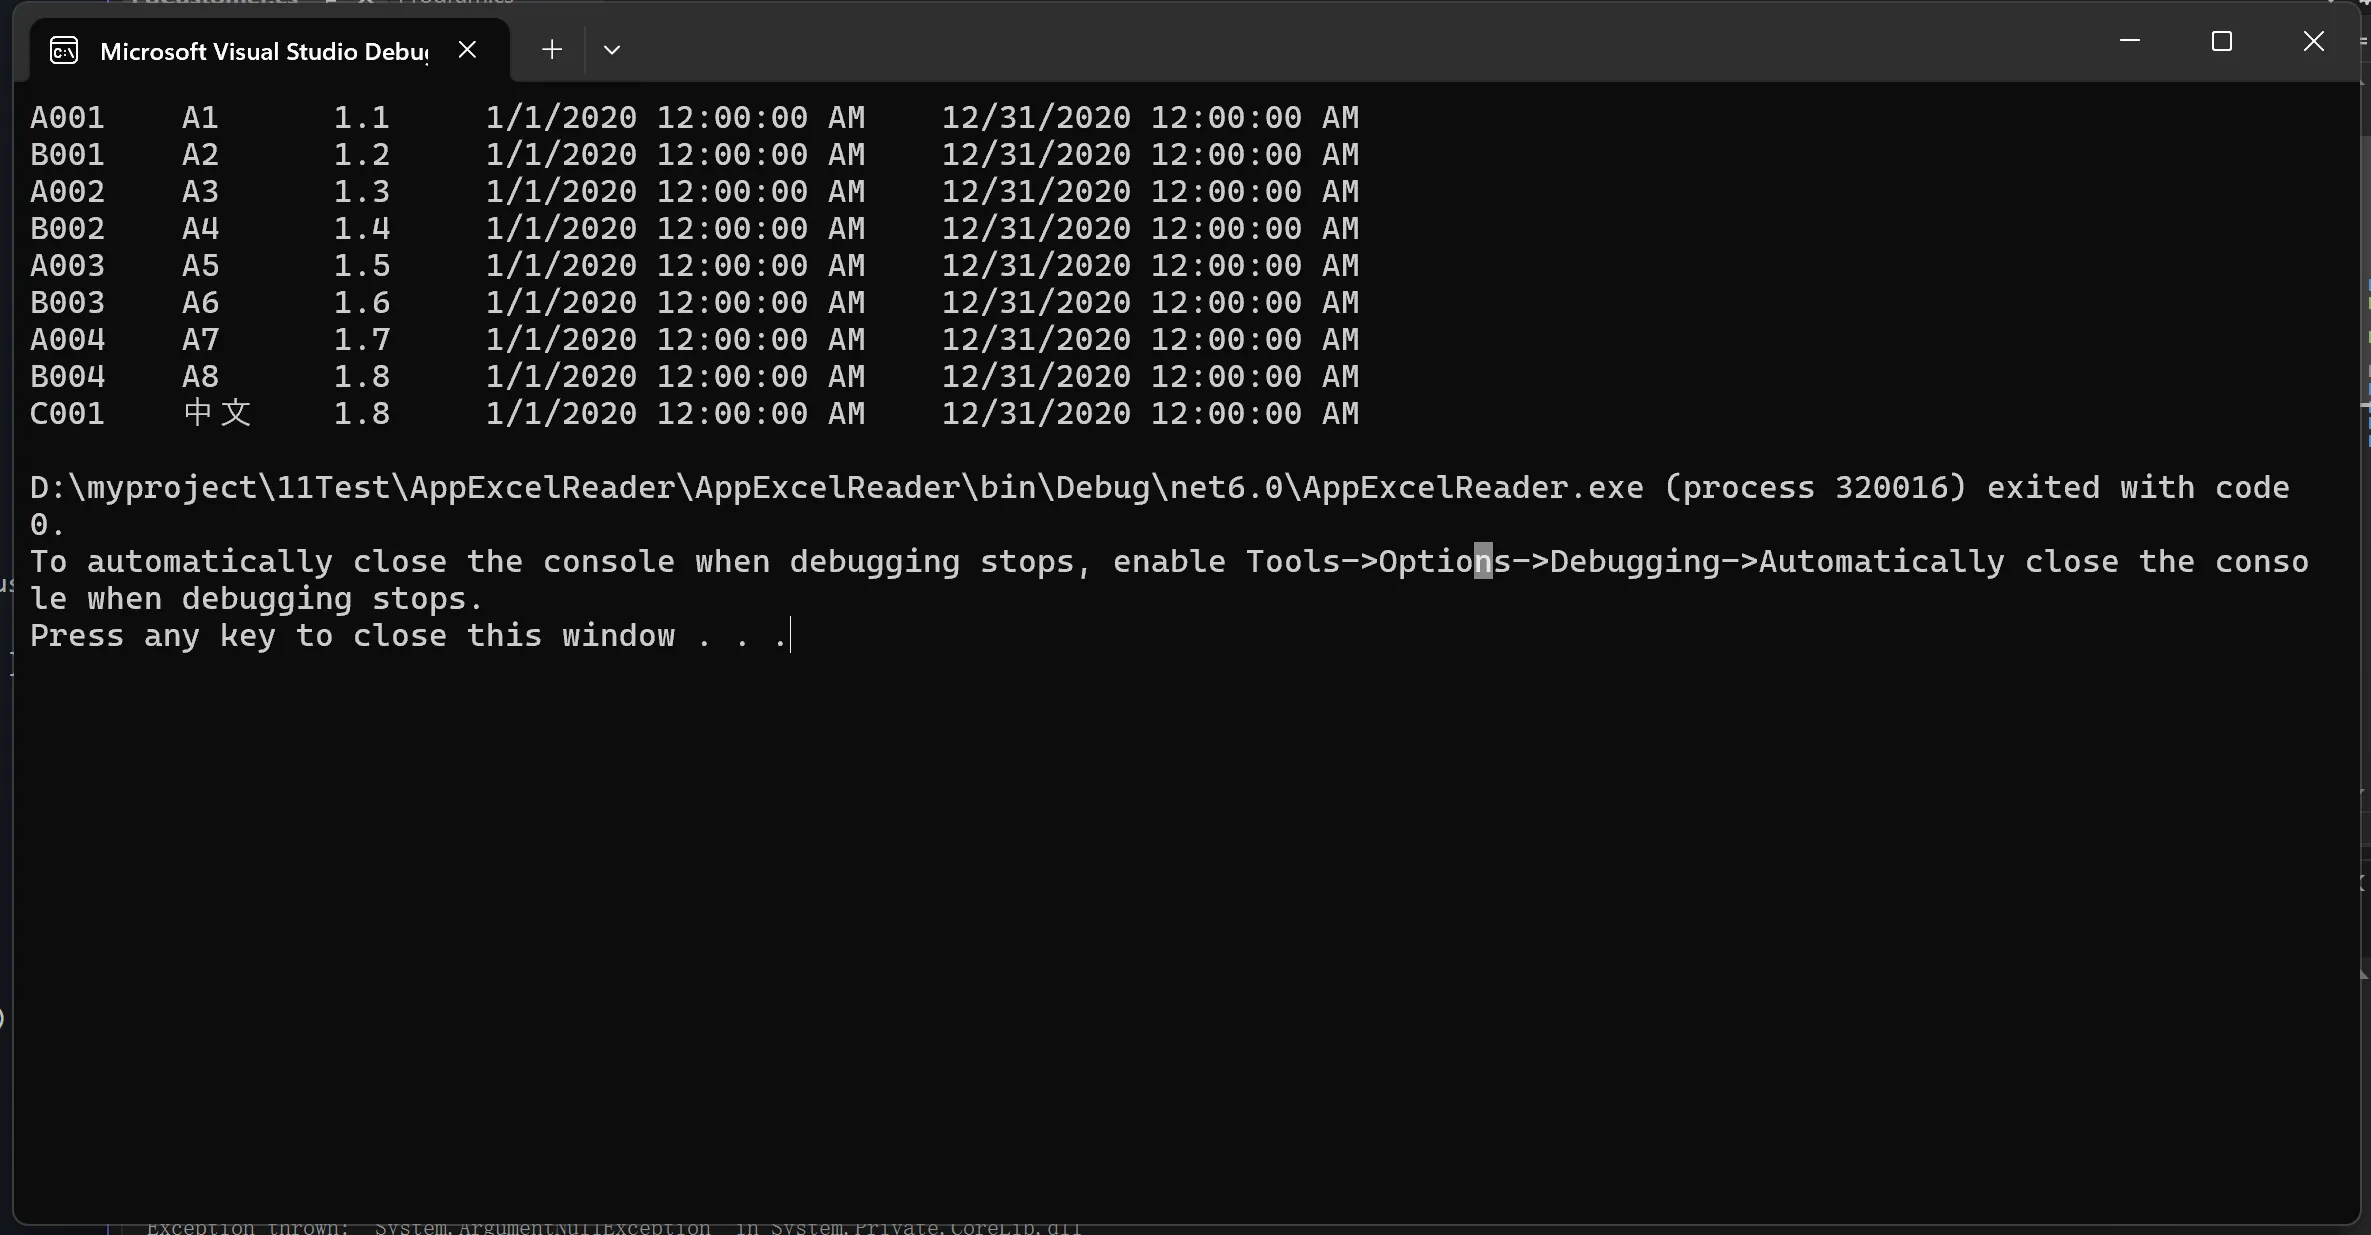Select the Microsoft Visual Studio Debug tab
The image size is (2371, 1235).
click(264, 51)
